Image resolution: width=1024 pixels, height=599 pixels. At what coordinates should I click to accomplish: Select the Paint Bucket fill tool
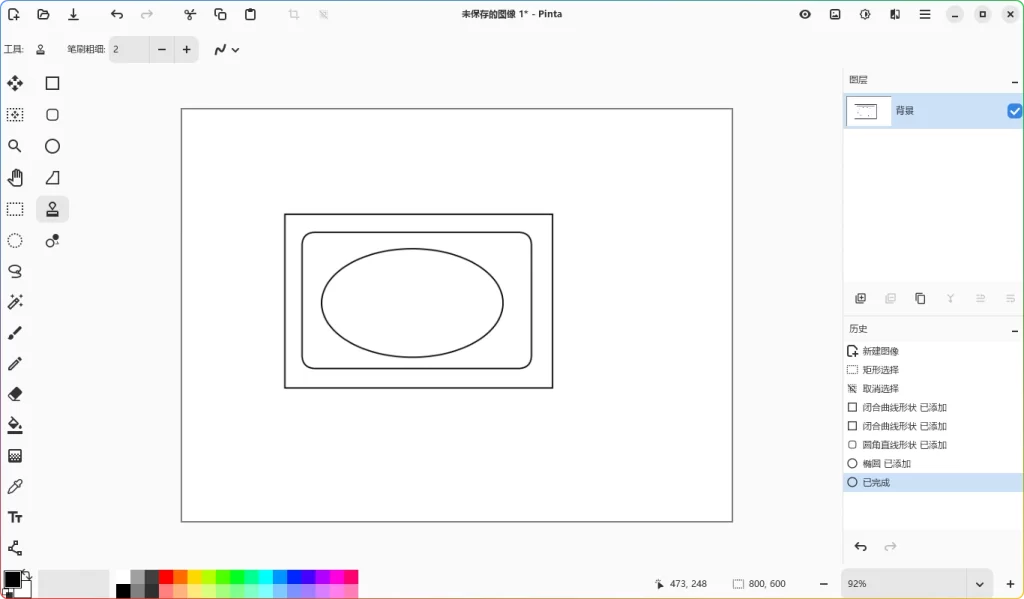tap(15, 425)
